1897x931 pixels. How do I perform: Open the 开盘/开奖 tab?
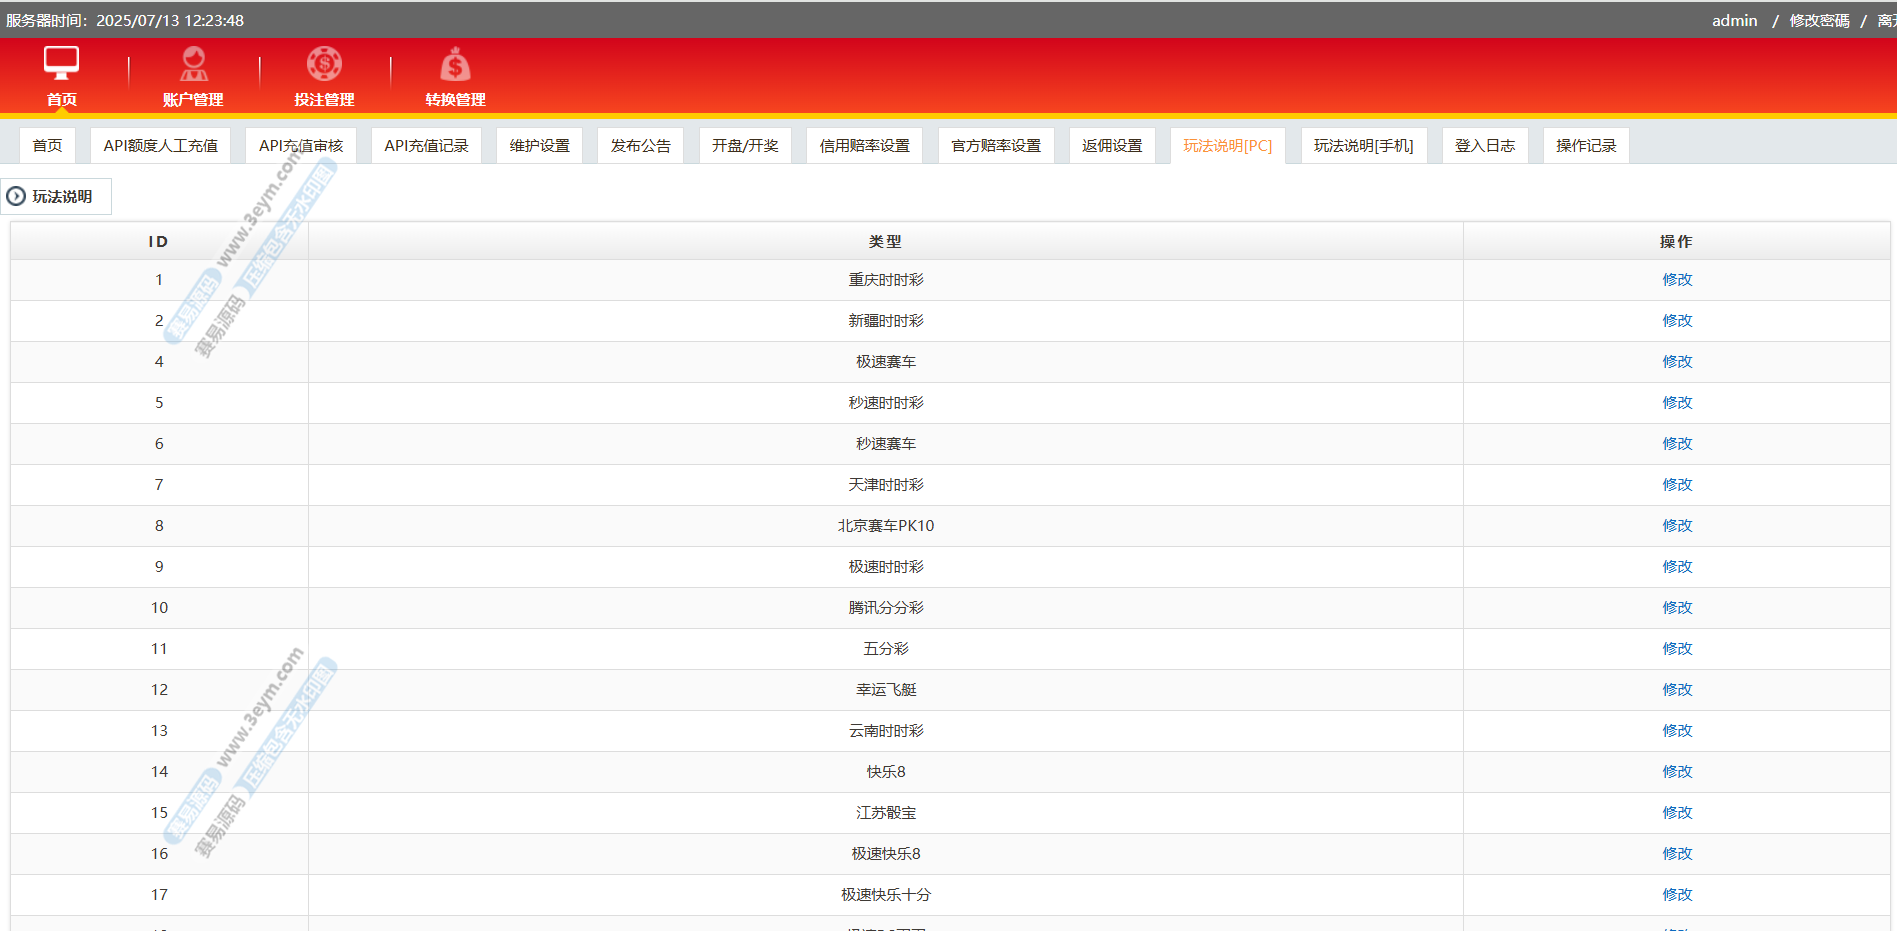pyautogui.click(x=745, y=146)
